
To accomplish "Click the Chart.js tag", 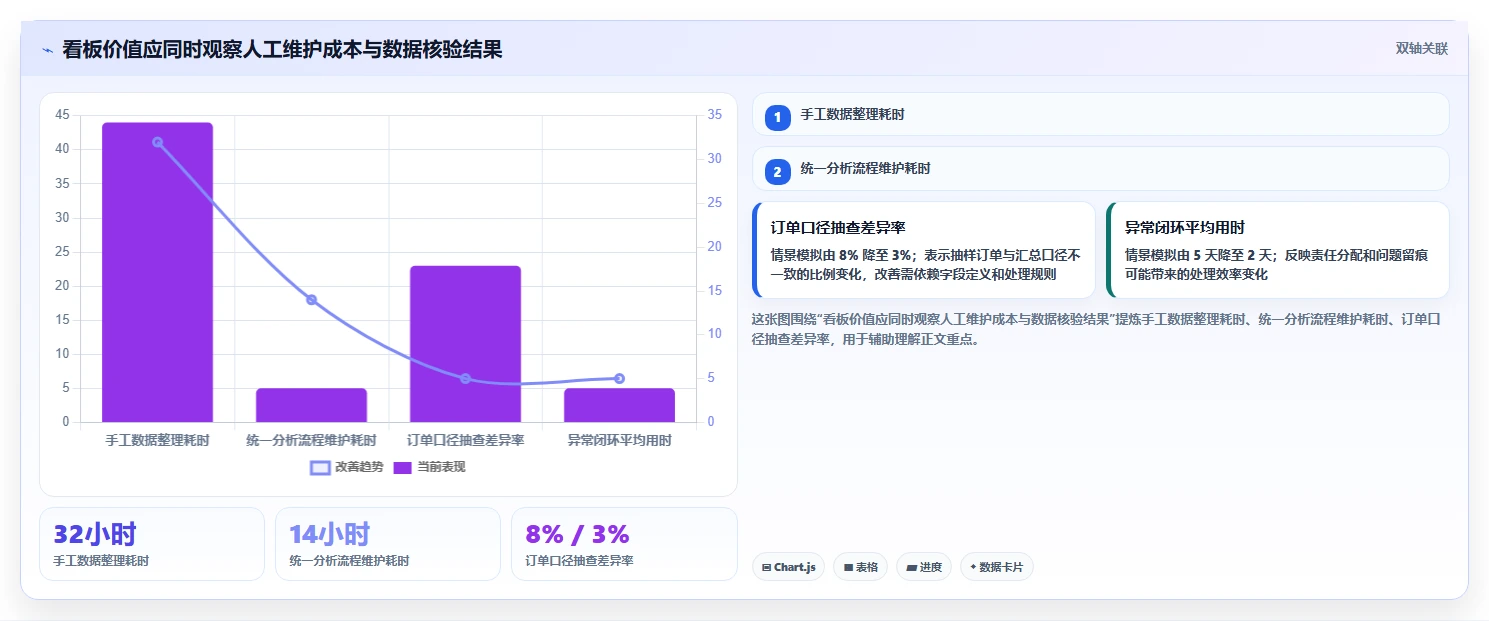I will pyautogui.click(x=788, y=567).
